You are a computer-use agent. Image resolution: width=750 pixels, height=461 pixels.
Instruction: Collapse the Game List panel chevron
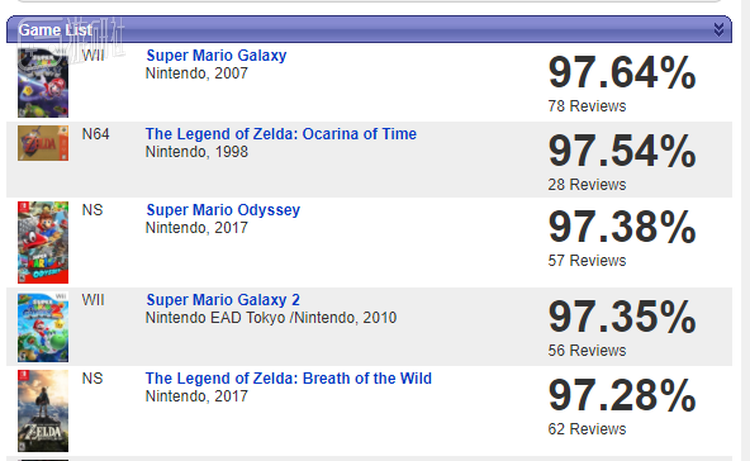pos(718,29)
